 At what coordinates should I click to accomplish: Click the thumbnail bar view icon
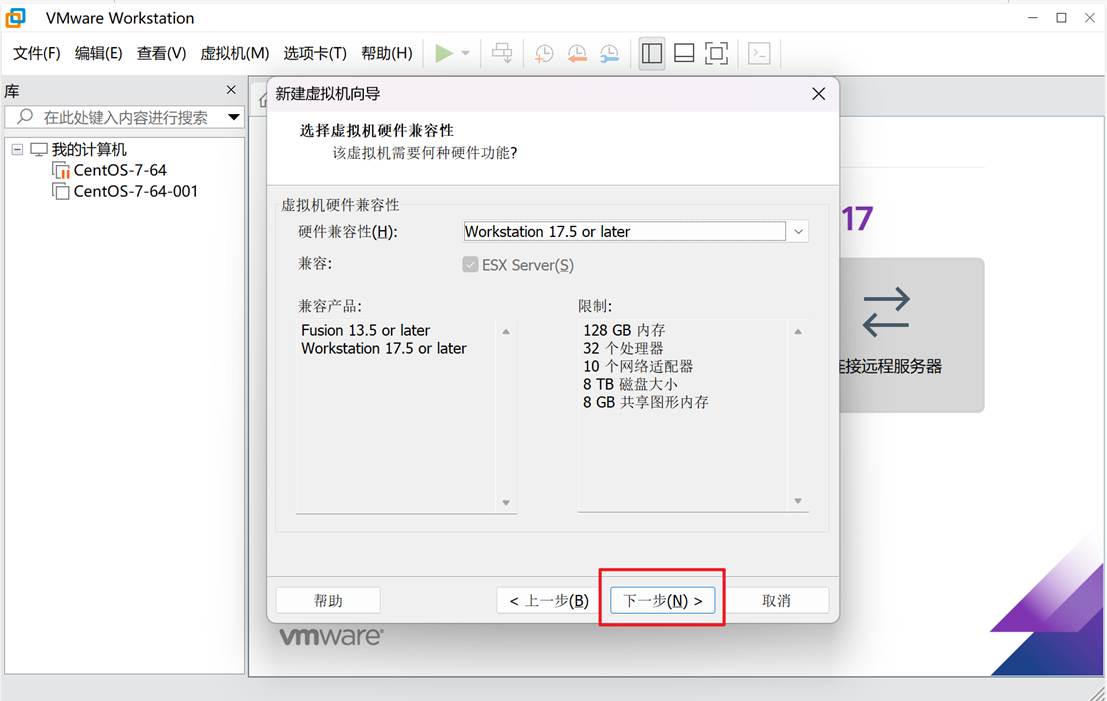(x=684, y=54)
